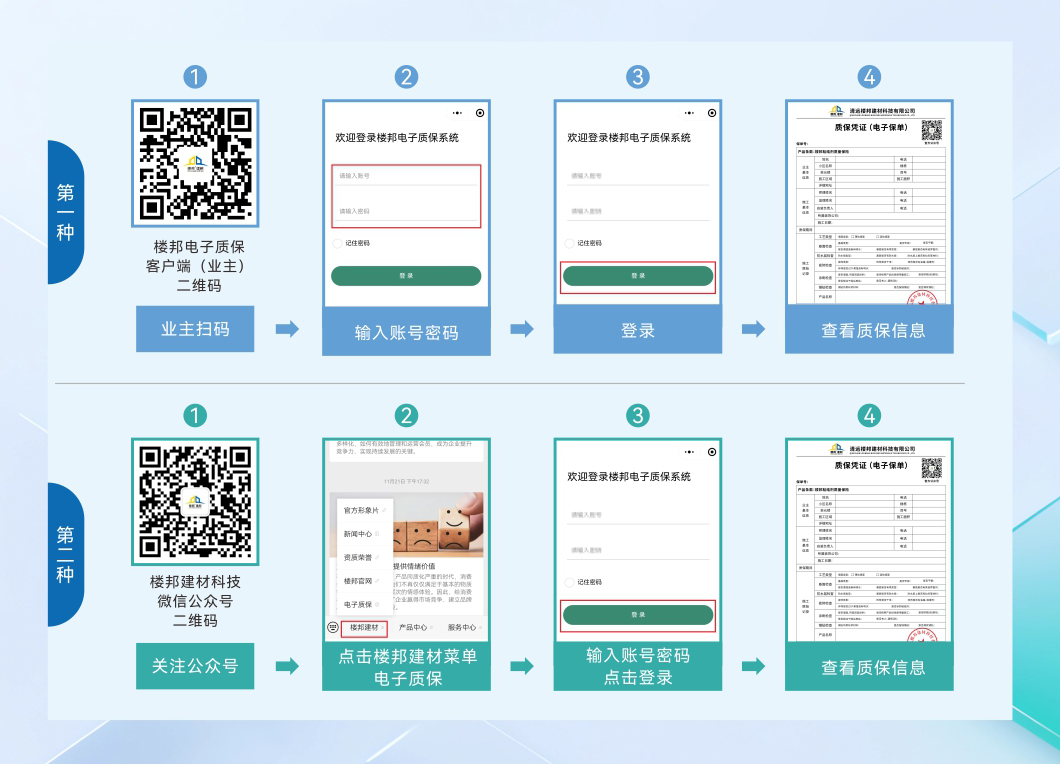Open the 楼邦建材 bottom menu tab

point(364,627)
